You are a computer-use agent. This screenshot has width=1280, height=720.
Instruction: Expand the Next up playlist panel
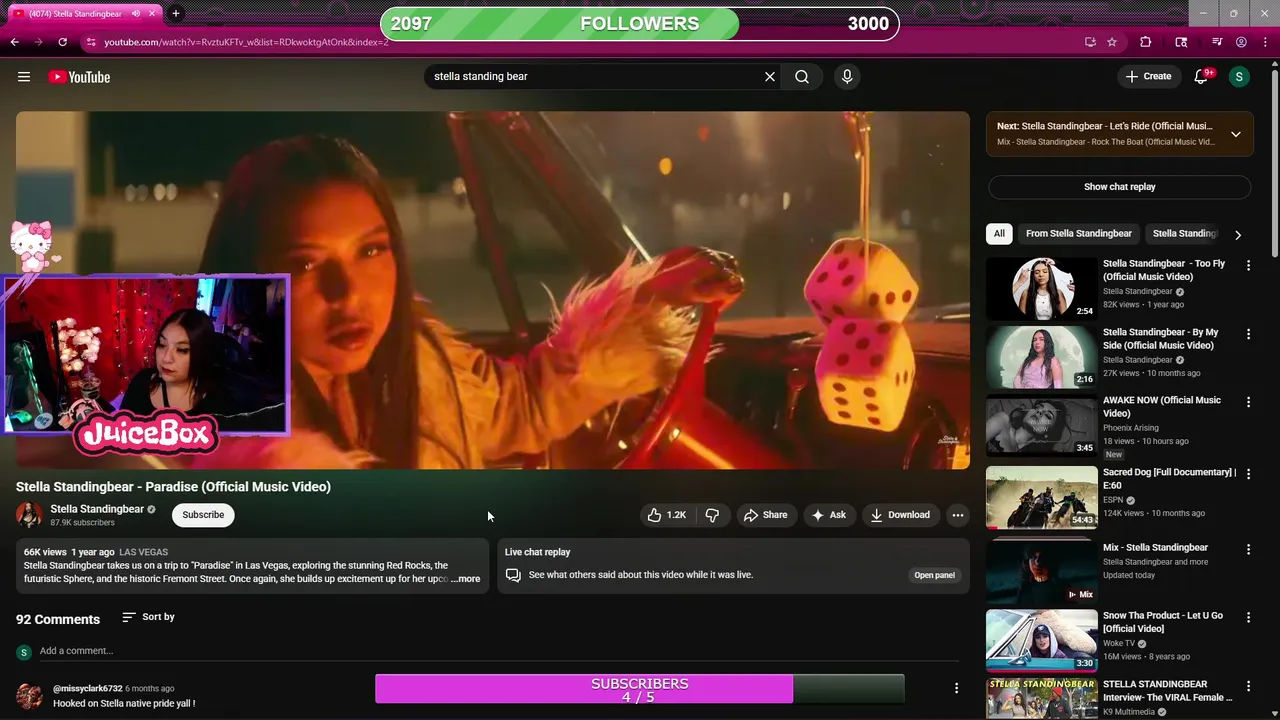tap(1236, 134)
